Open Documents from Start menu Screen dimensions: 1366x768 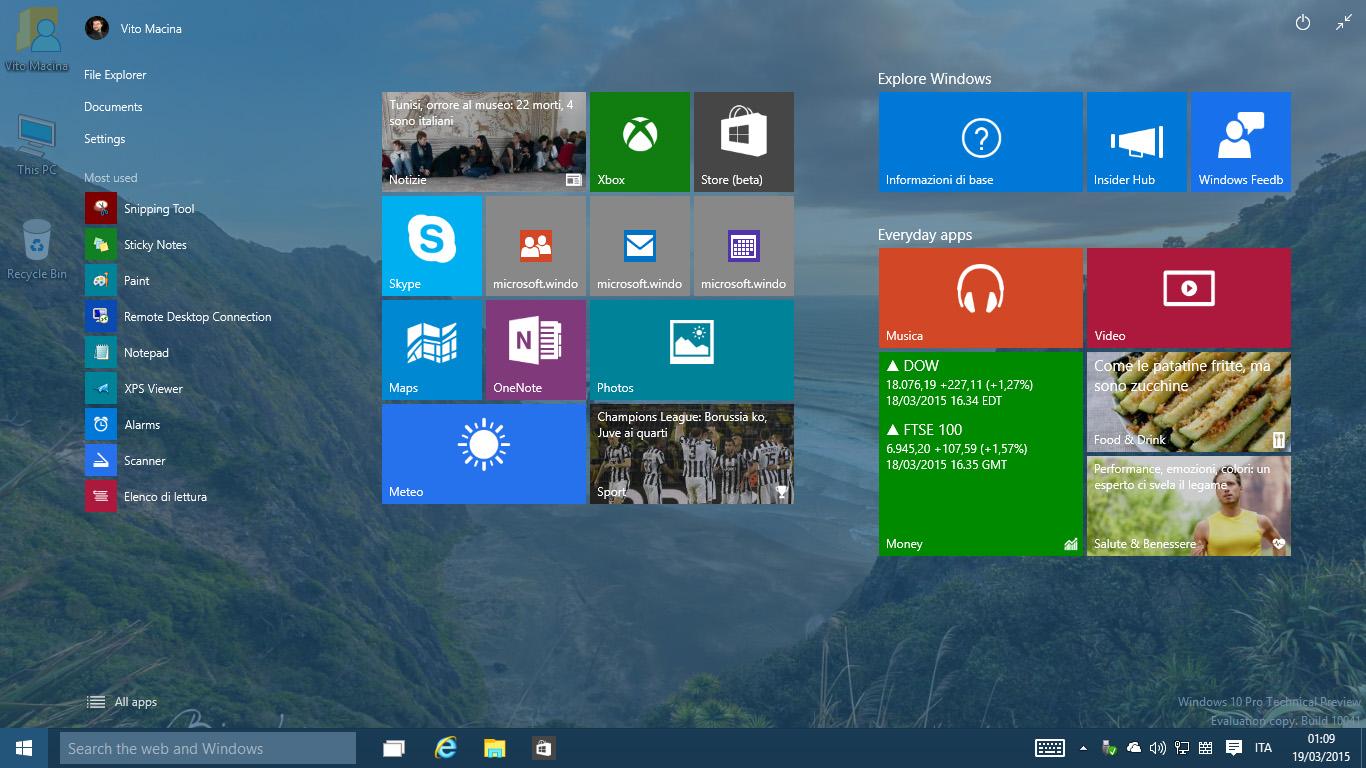(x=113, y=107)
